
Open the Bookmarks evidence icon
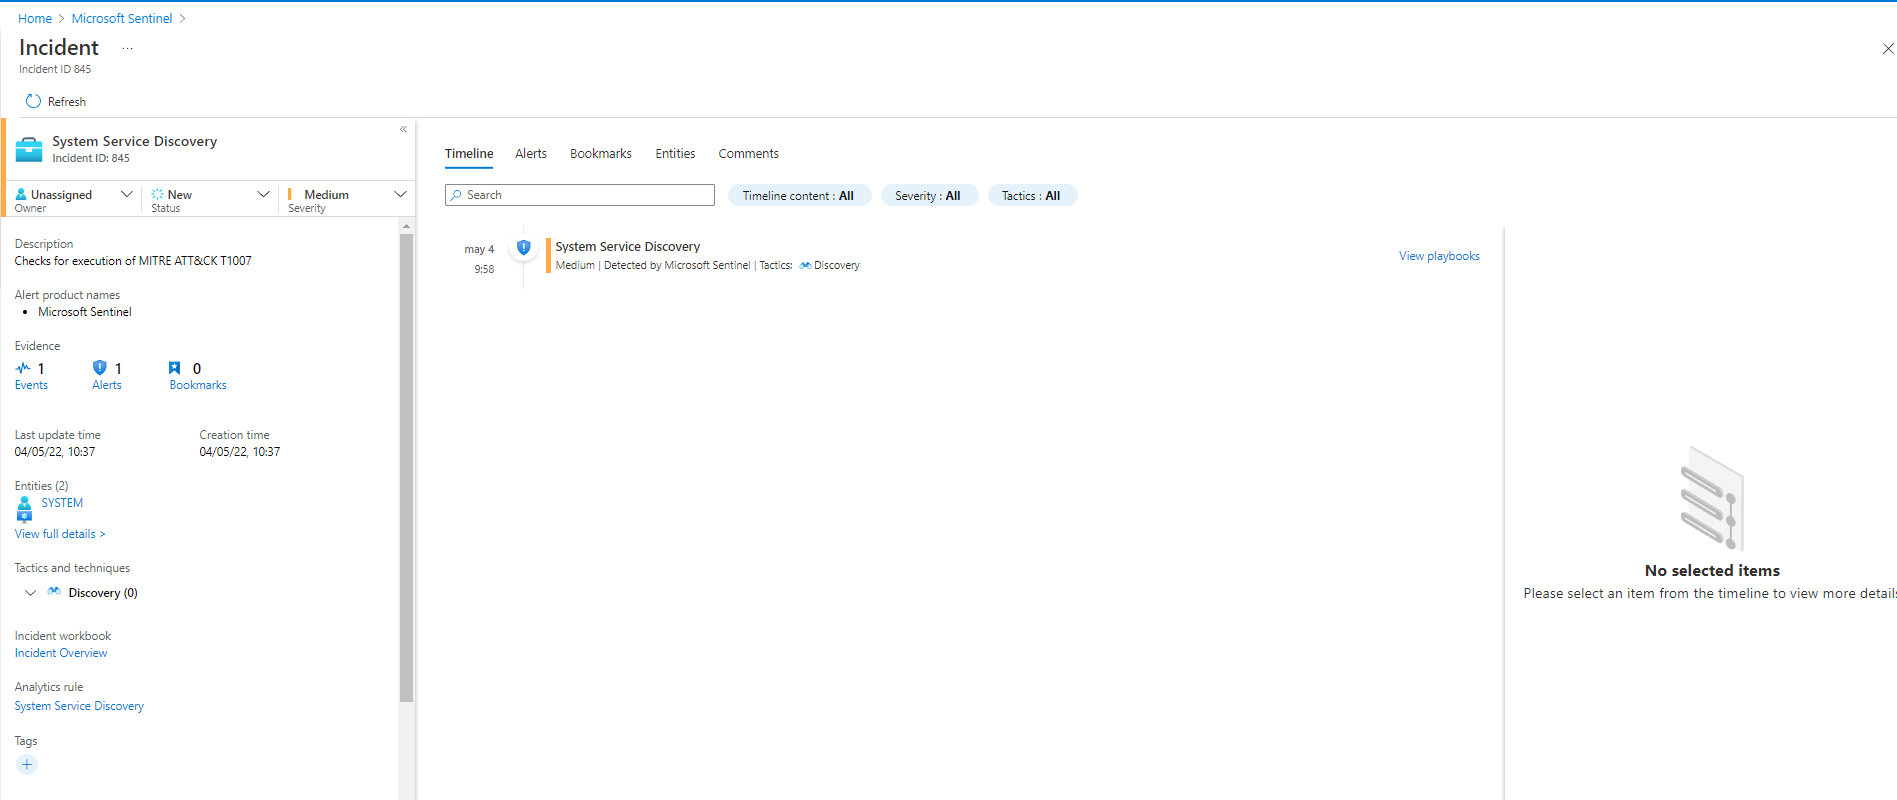pyautogui.click(x=175, y=368)
